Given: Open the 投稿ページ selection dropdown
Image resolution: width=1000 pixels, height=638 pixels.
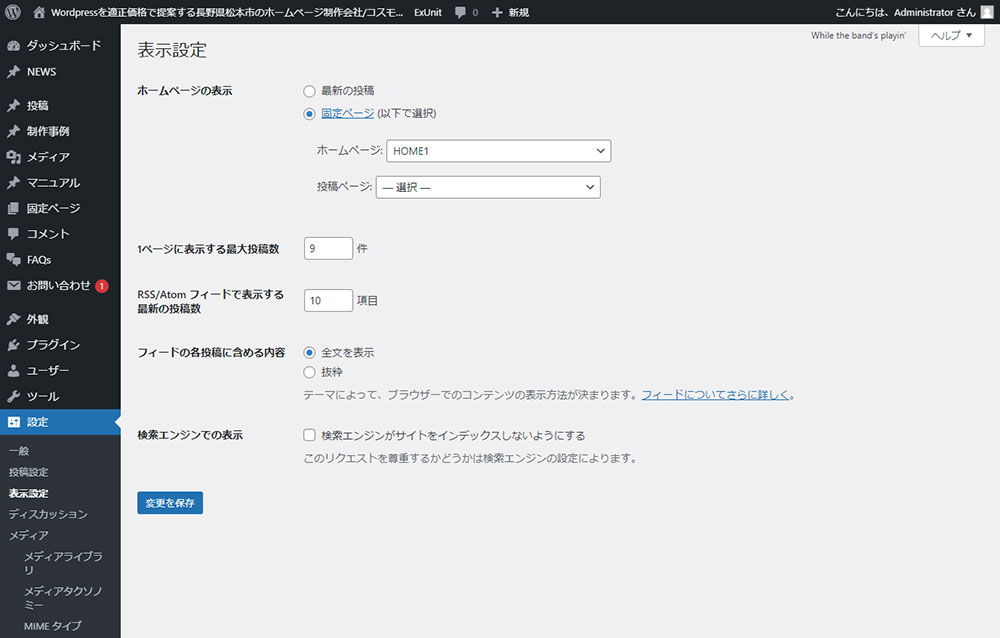Looking at the screenshot, I should [x=487, y=187].
